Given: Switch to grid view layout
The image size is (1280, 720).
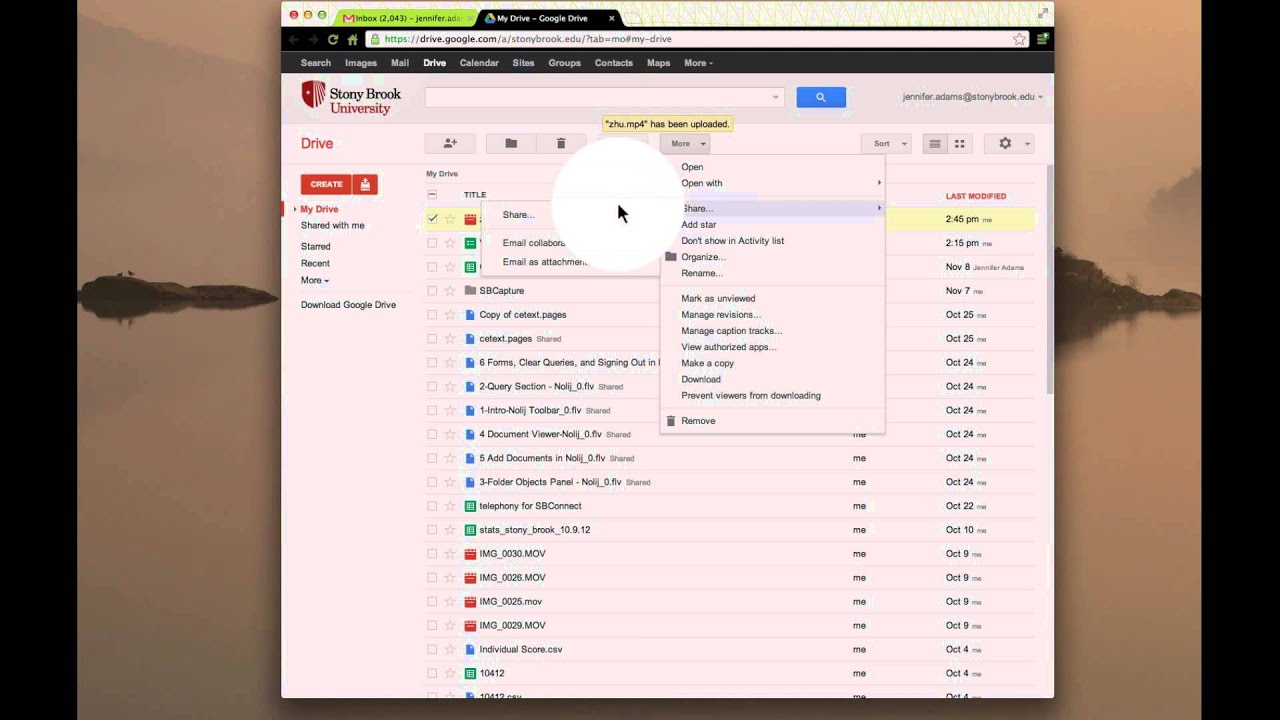Looking at the screenshot, I should (959, 144).
